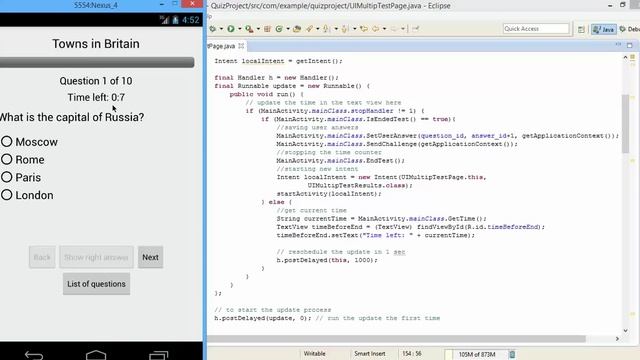Click the Towns in Britain title
The width and height of the screenshot is (640, 360).
(96, 44)
